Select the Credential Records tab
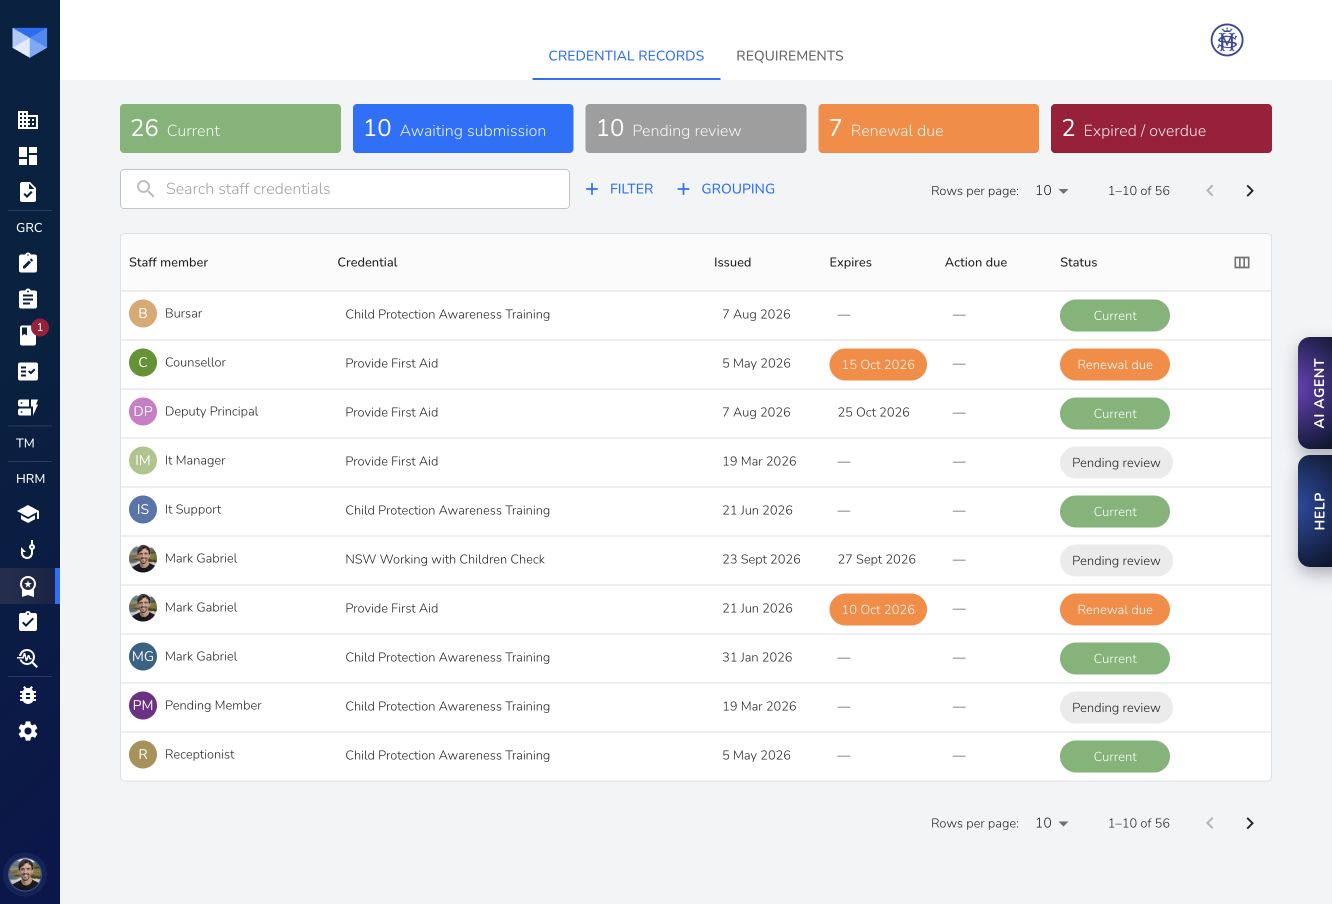The height and width of the screenshot is (904, 1332). click(626, 56)
